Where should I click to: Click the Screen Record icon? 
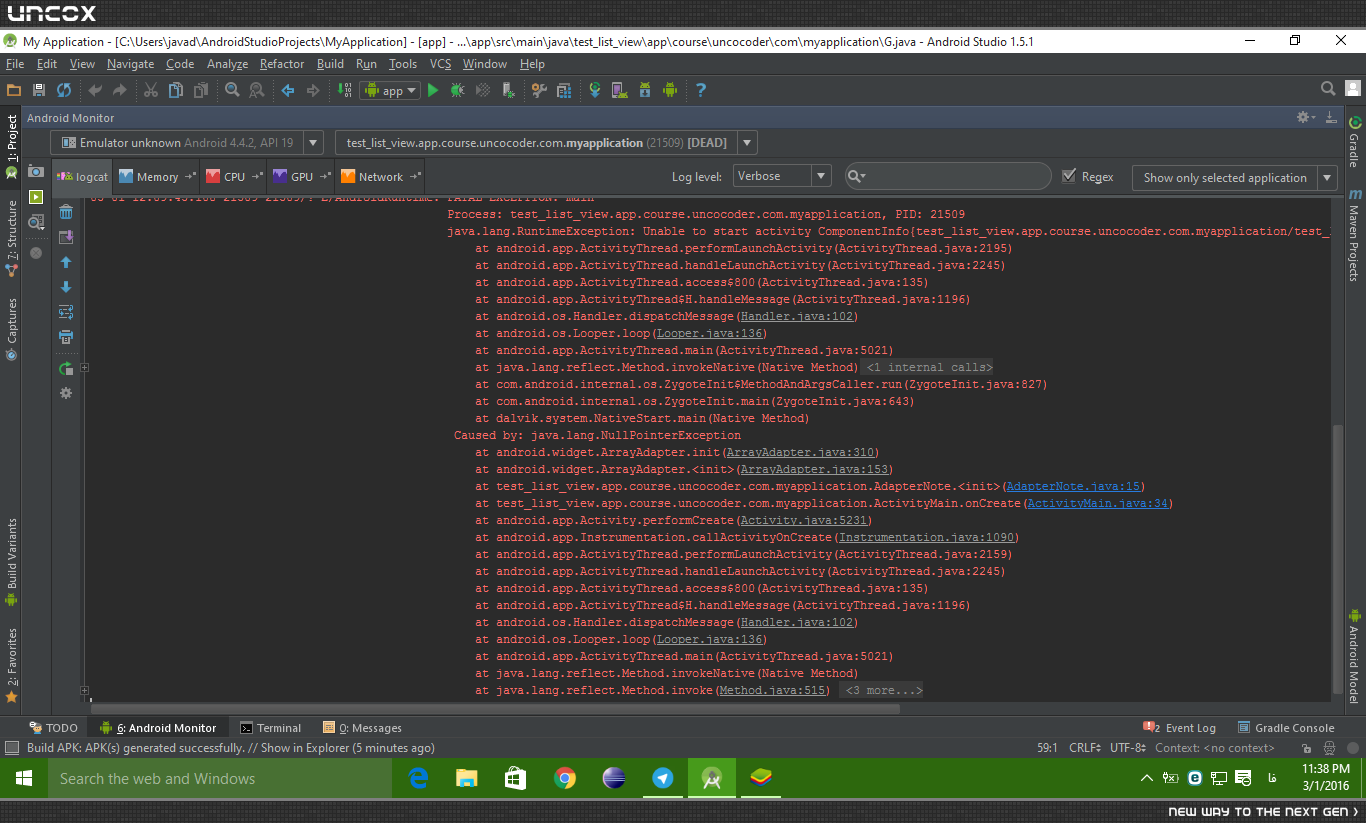(36, 197)
